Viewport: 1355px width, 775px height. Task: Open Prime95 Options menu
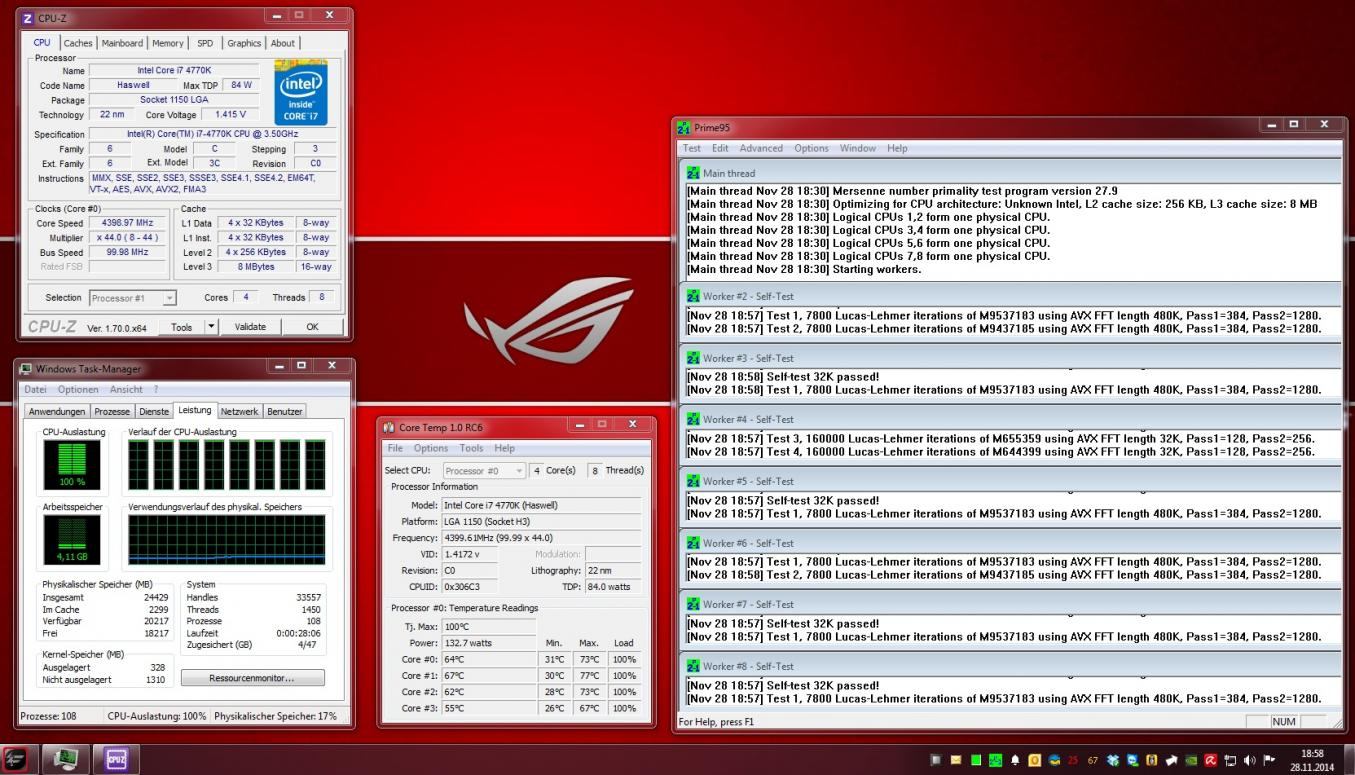tap(811, 148)
